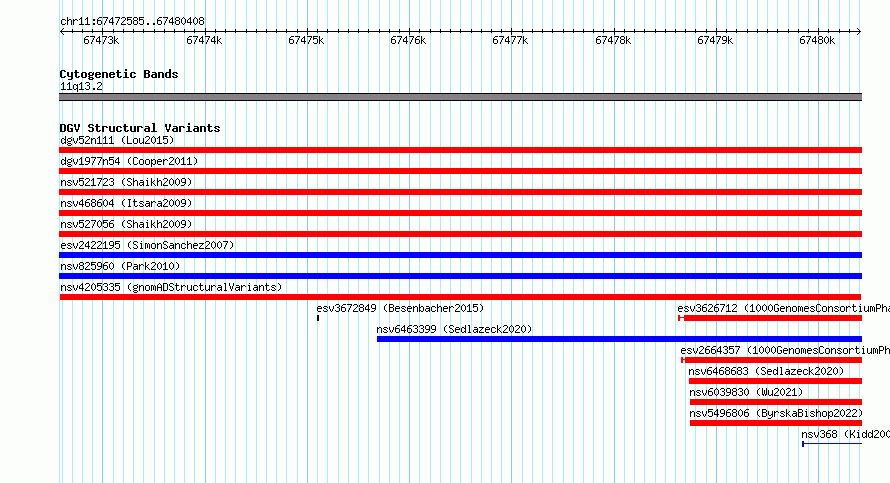Click the Cytogenetic Bands track heading
Viewport: 890px width, 483px height.
click(119, 74)
